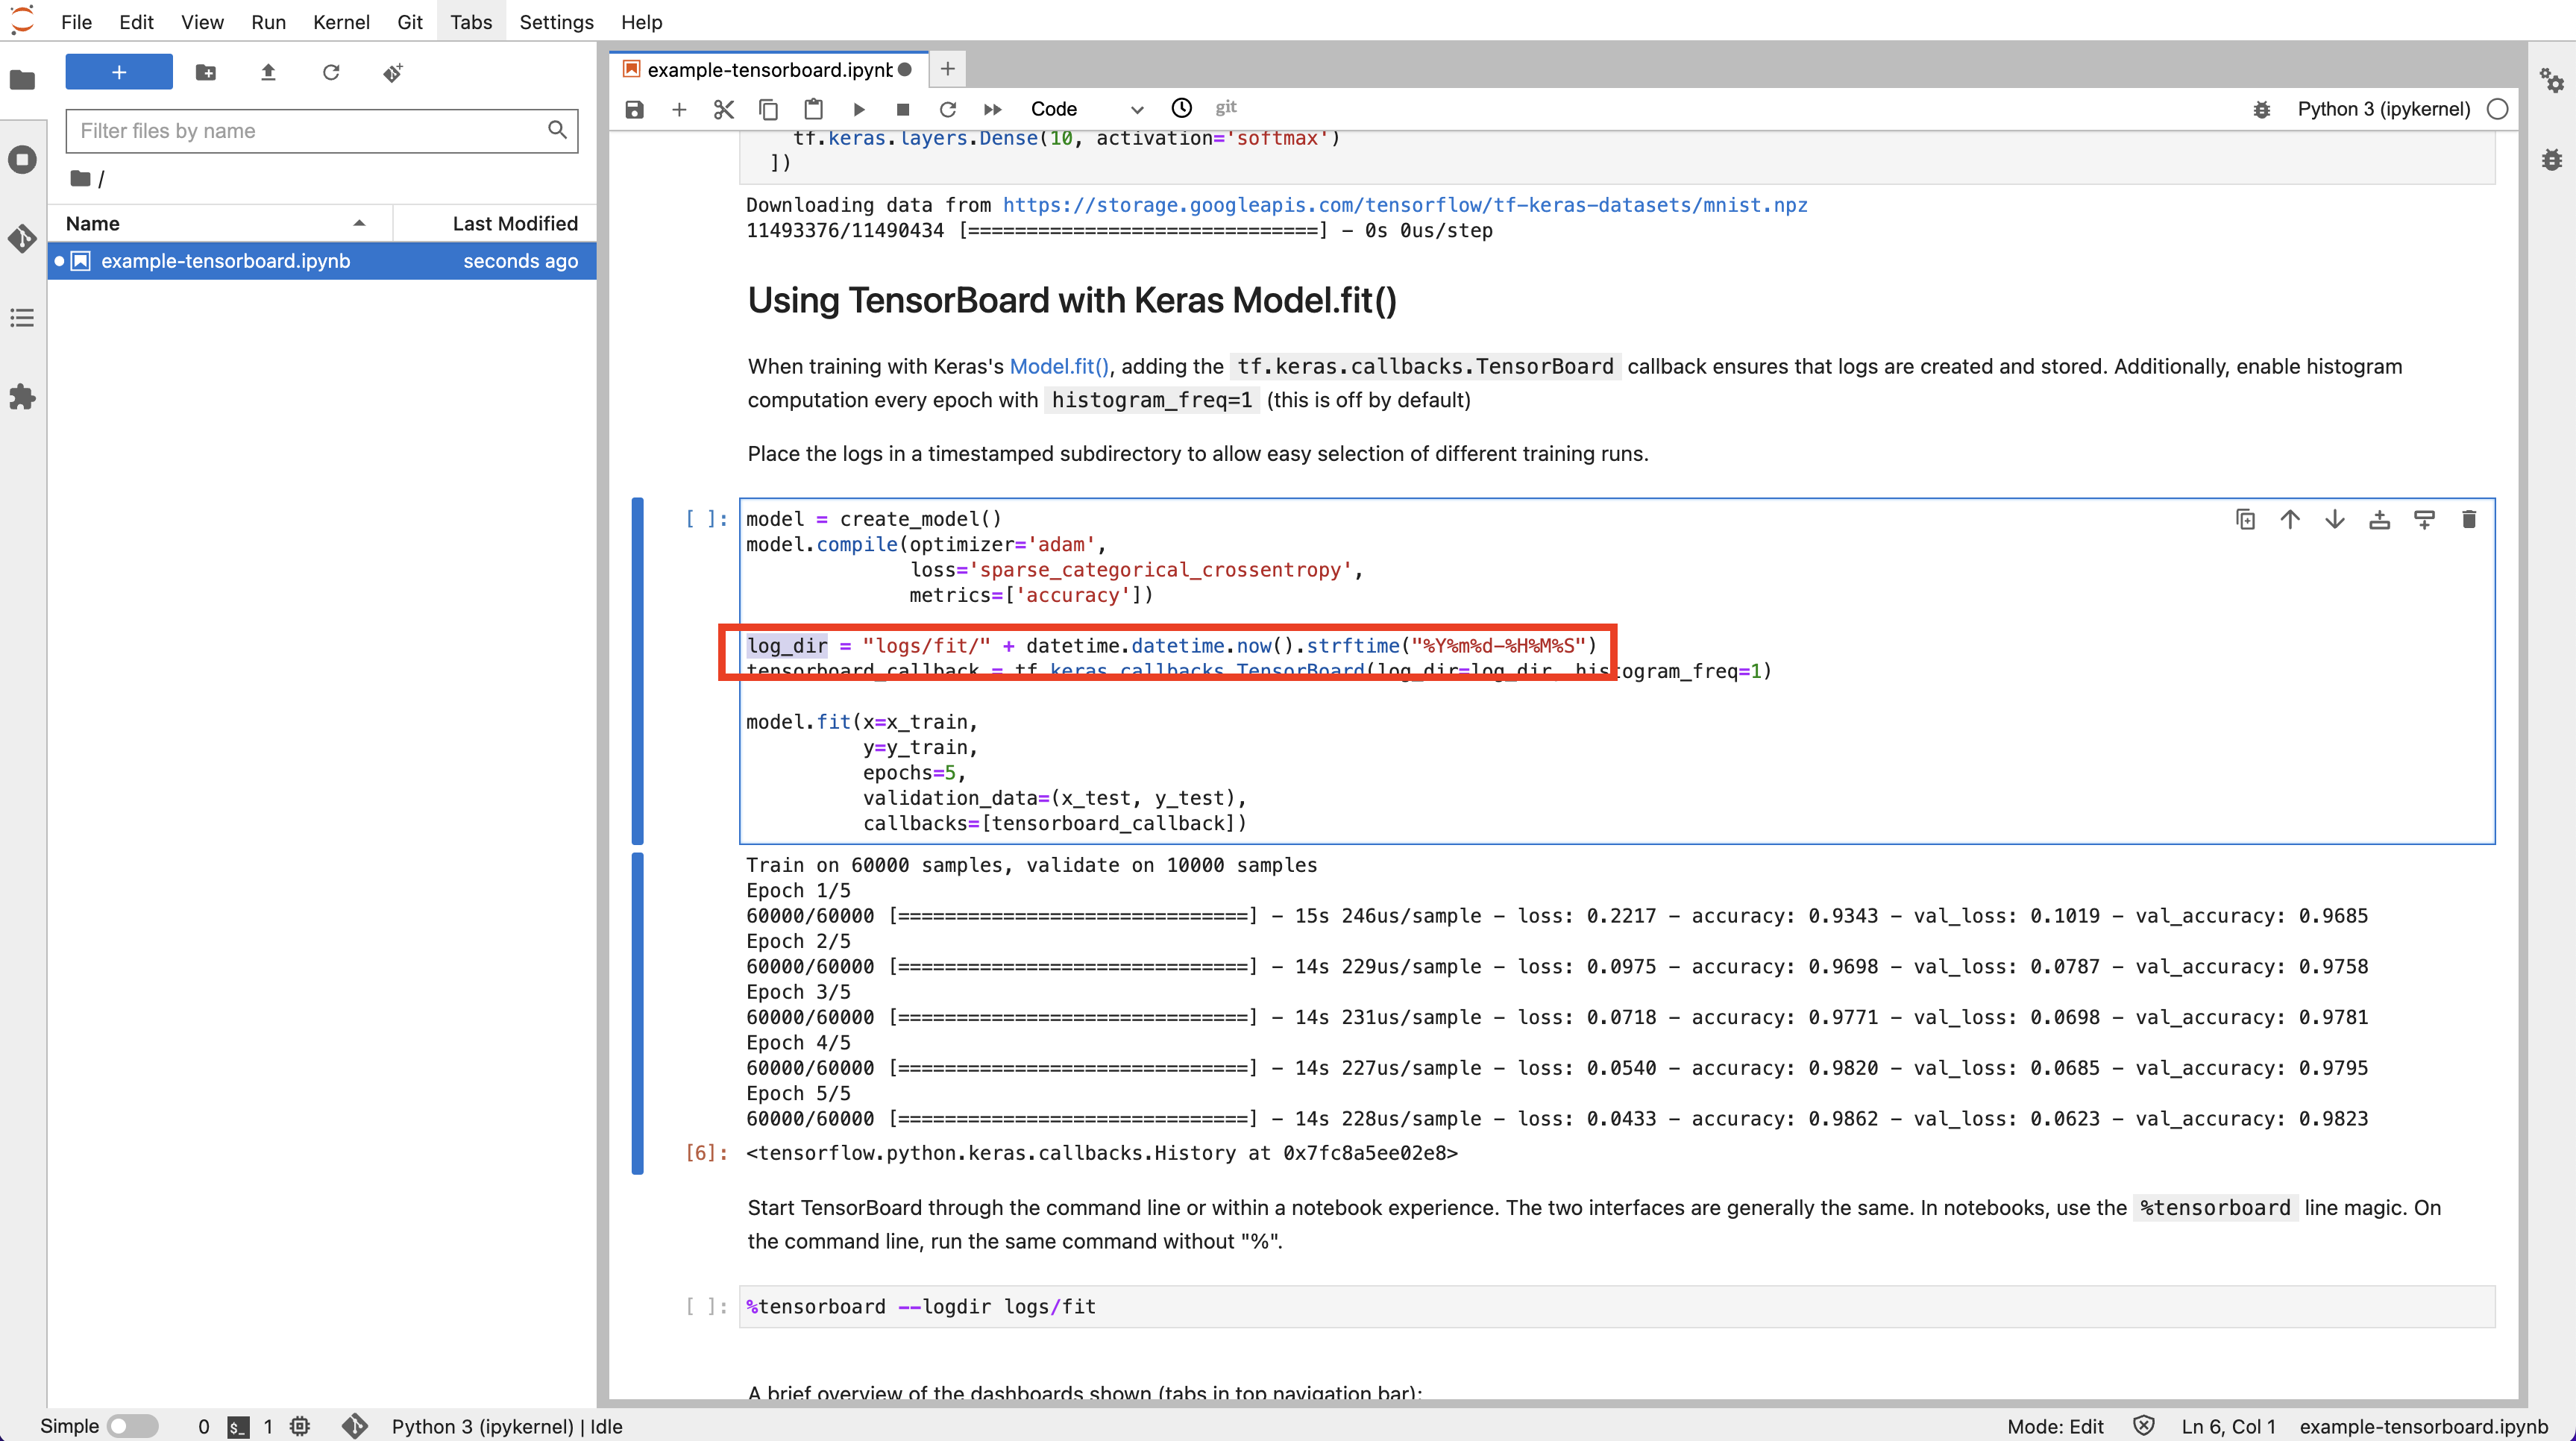
Task: Open the Git sidebar panel
Action: click(22, 238)
